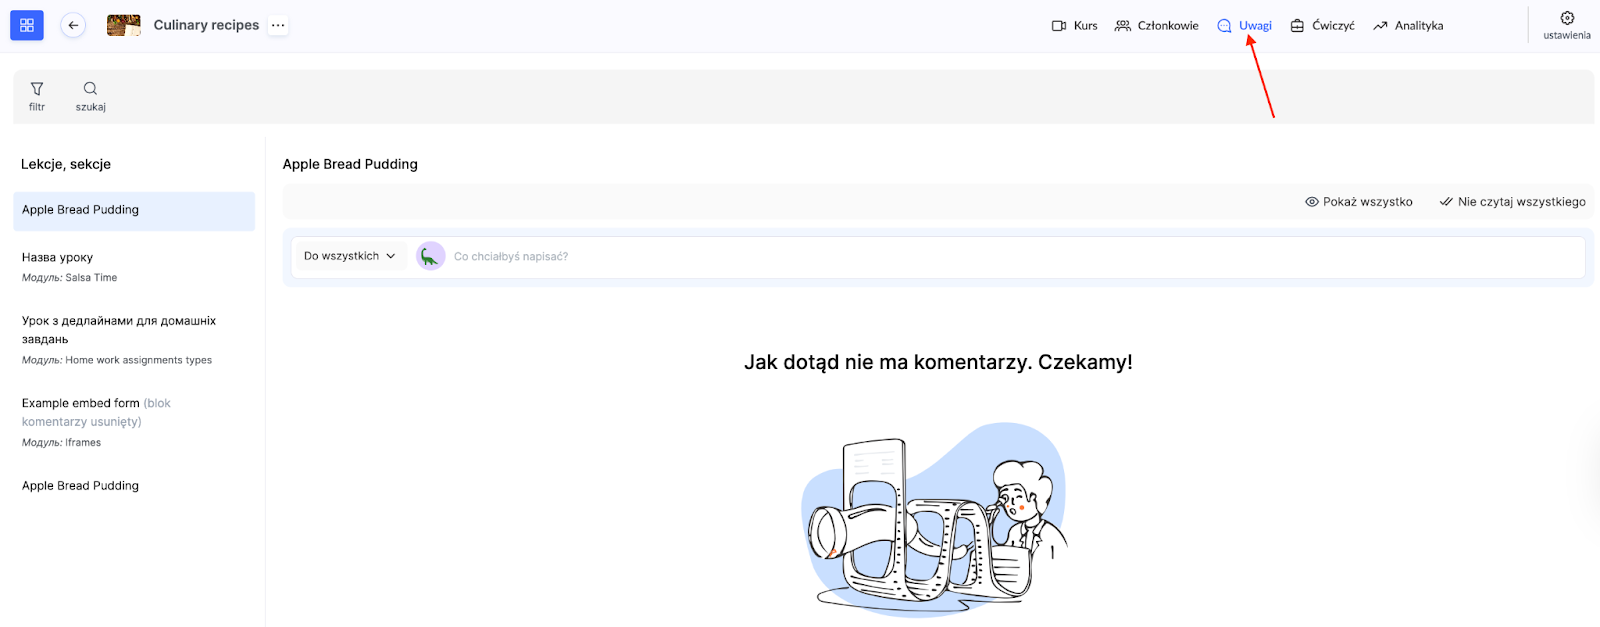This screenshot has height=627, width=1600.
Task: Click the dinosaur user avatar
Action: (430, 257)
